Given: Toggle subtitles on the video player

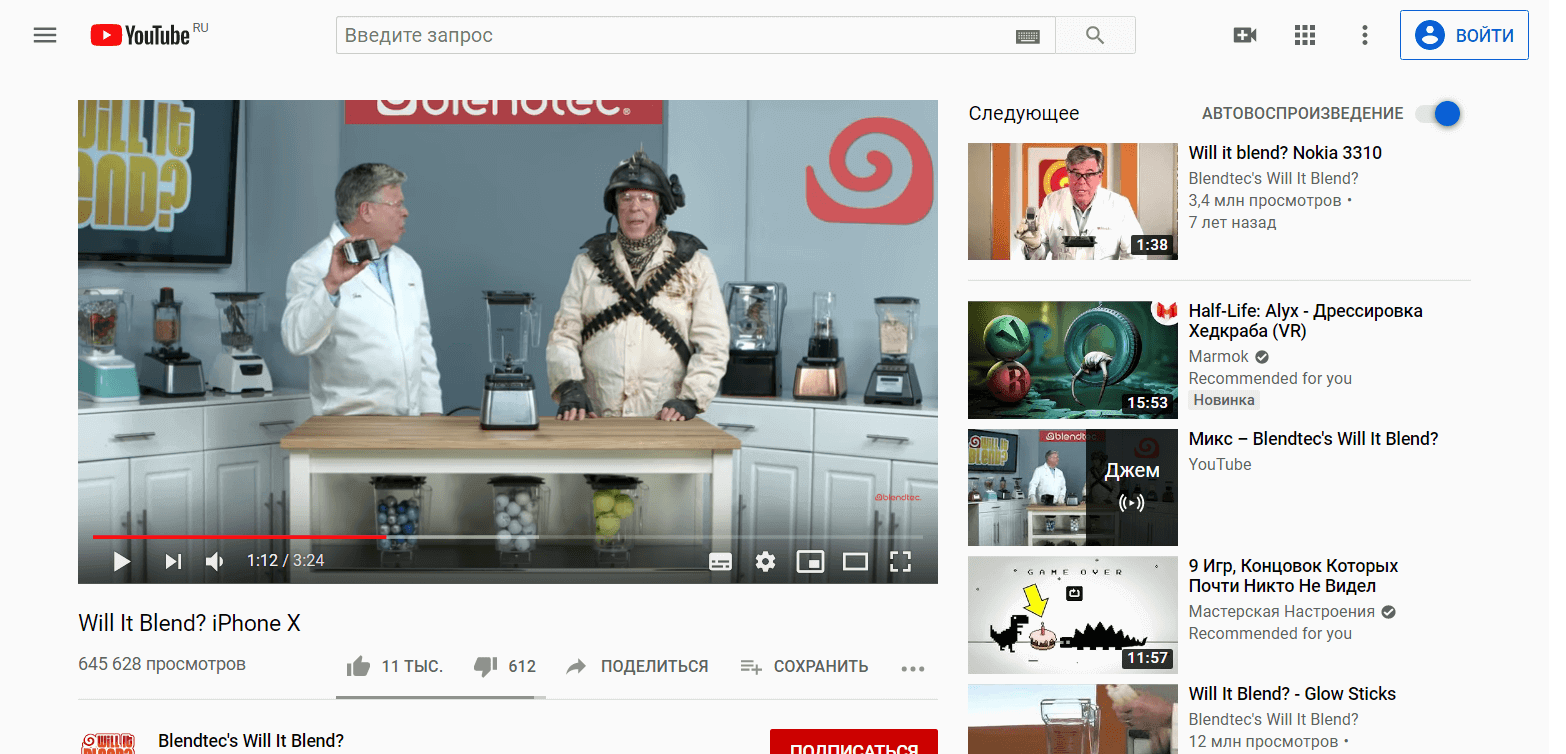Looking at the screenshot, I should 720,561.
